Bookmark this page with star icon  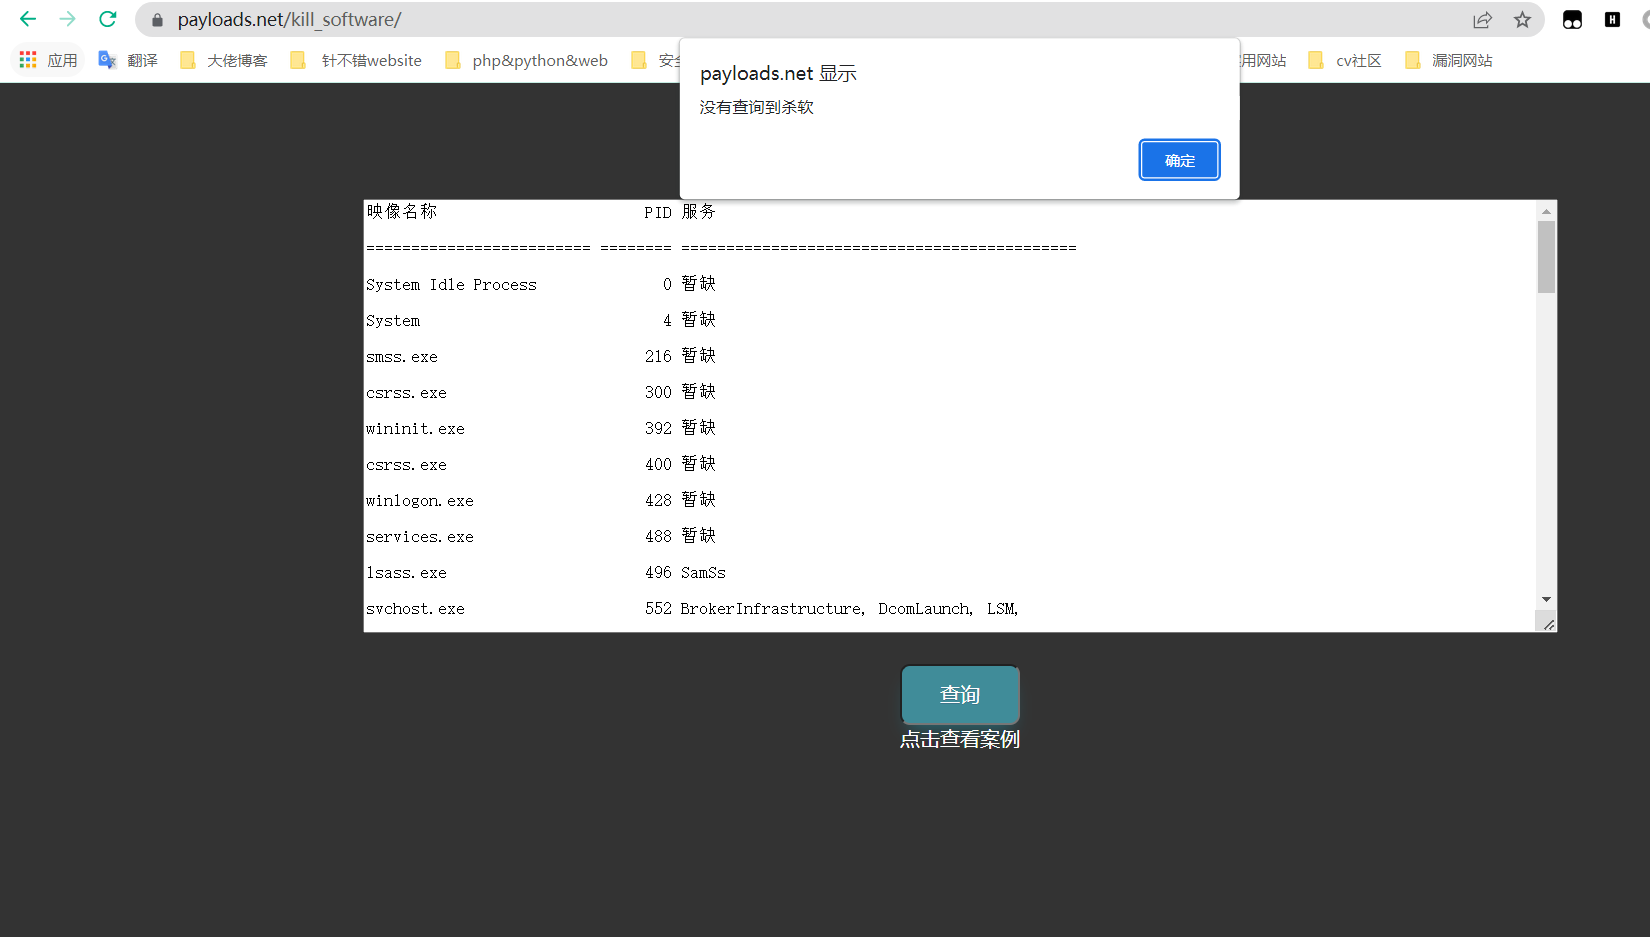point(1522,20)
